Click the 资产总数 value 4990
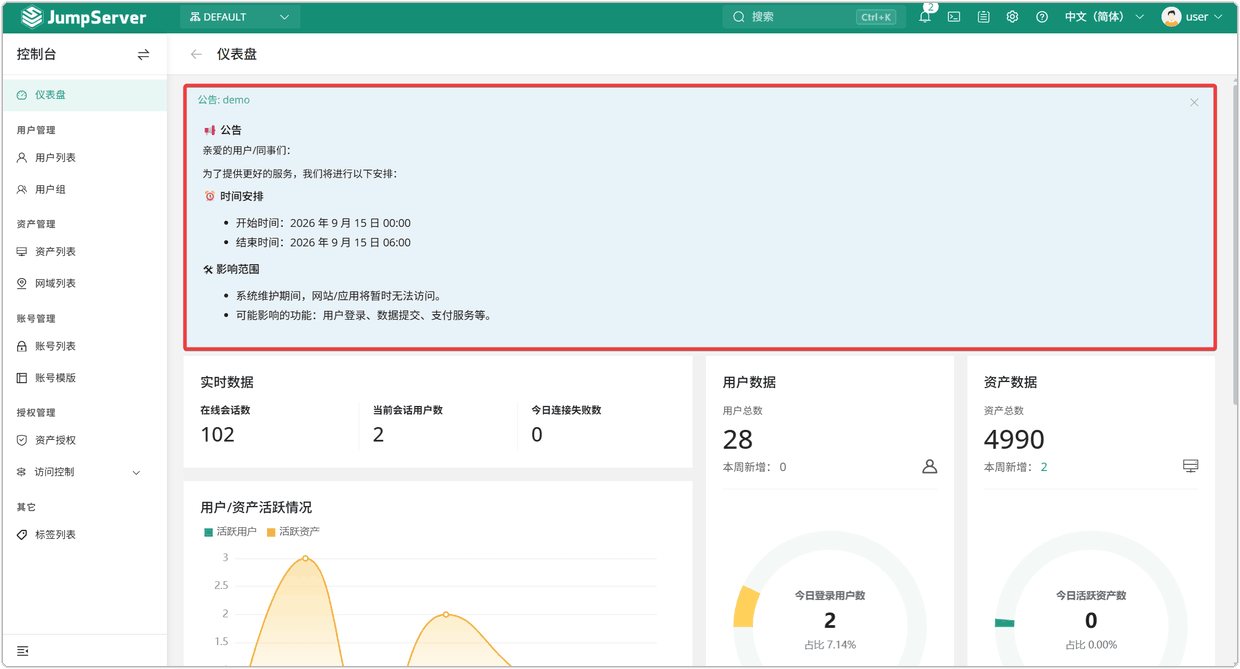The width and height of the screenshot is (1240, 669). 1014,439
